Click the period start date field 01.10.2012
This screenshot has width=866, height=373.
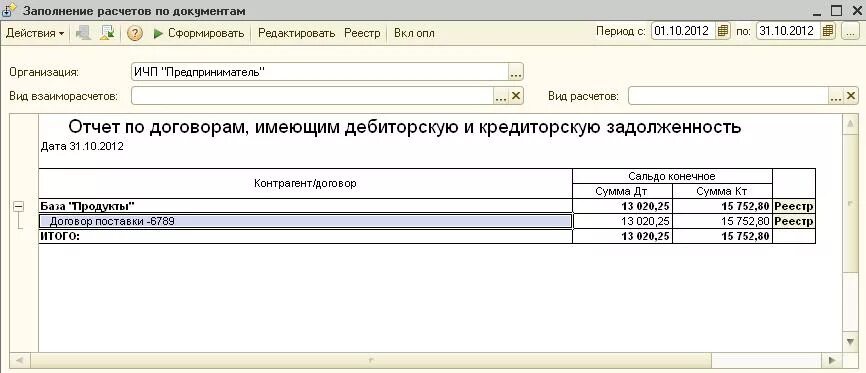[x=684, y=31]
